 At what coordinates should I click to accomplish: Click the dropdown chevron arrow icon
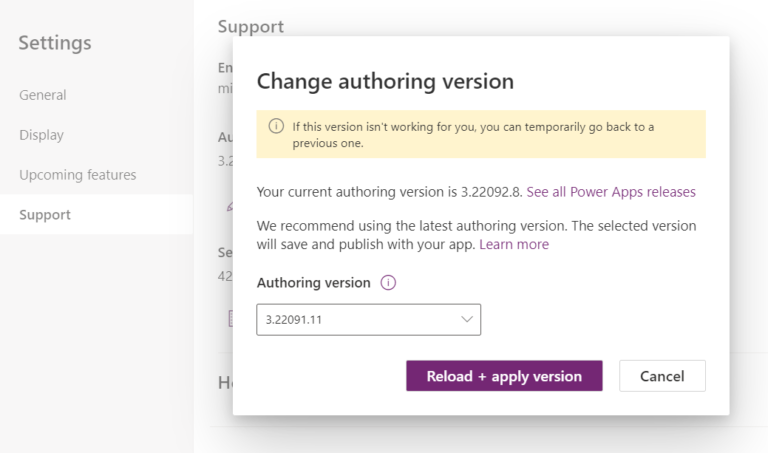[467, 319]
